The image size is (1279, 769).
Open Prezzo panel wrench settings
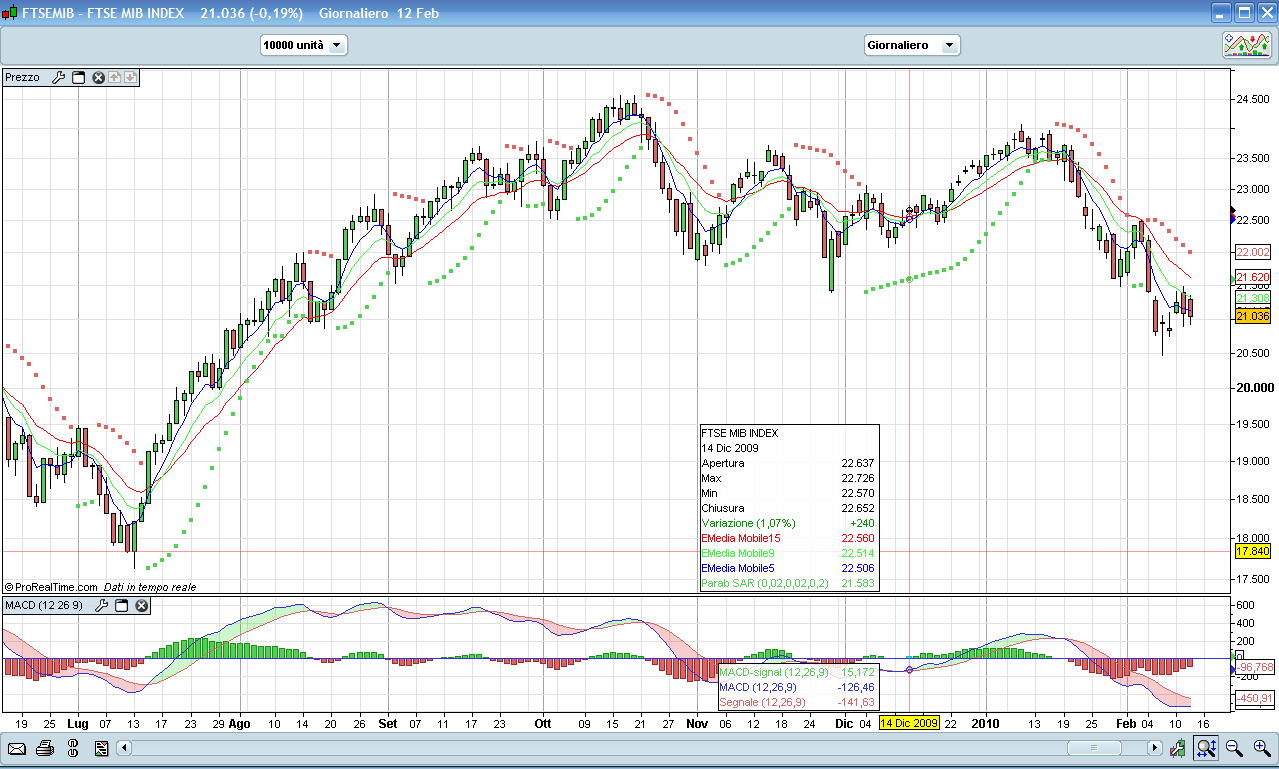point(58,77)
